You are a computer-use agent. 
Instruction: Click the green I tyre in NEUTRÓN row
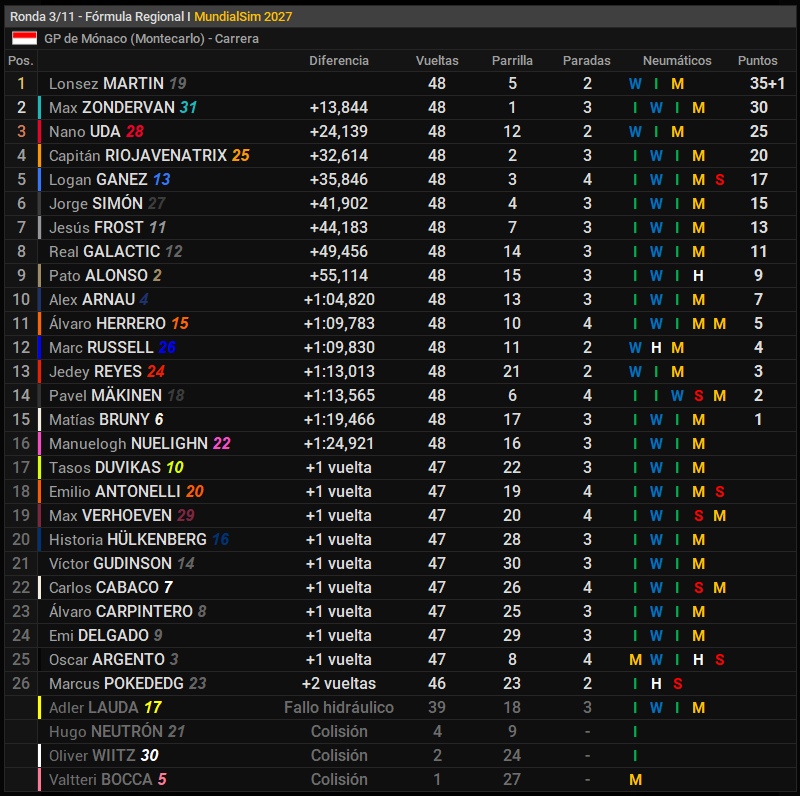pyautogui.click(x=635, y=731)
